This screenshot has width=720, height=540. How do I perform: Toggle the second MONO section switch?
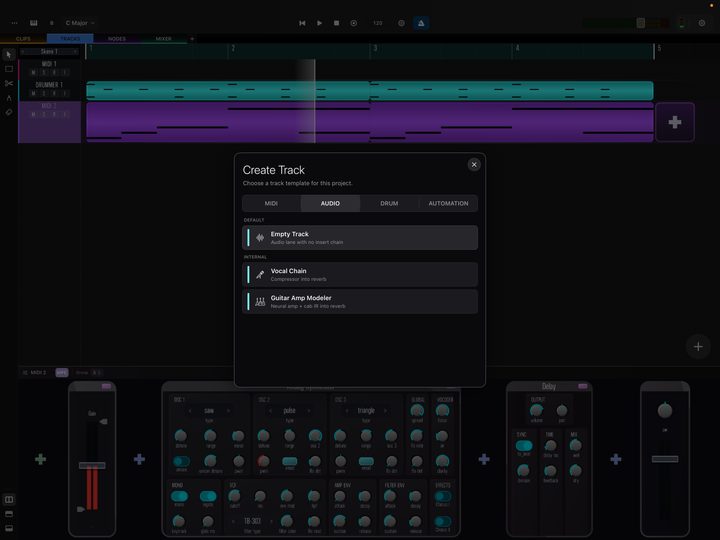208,496
